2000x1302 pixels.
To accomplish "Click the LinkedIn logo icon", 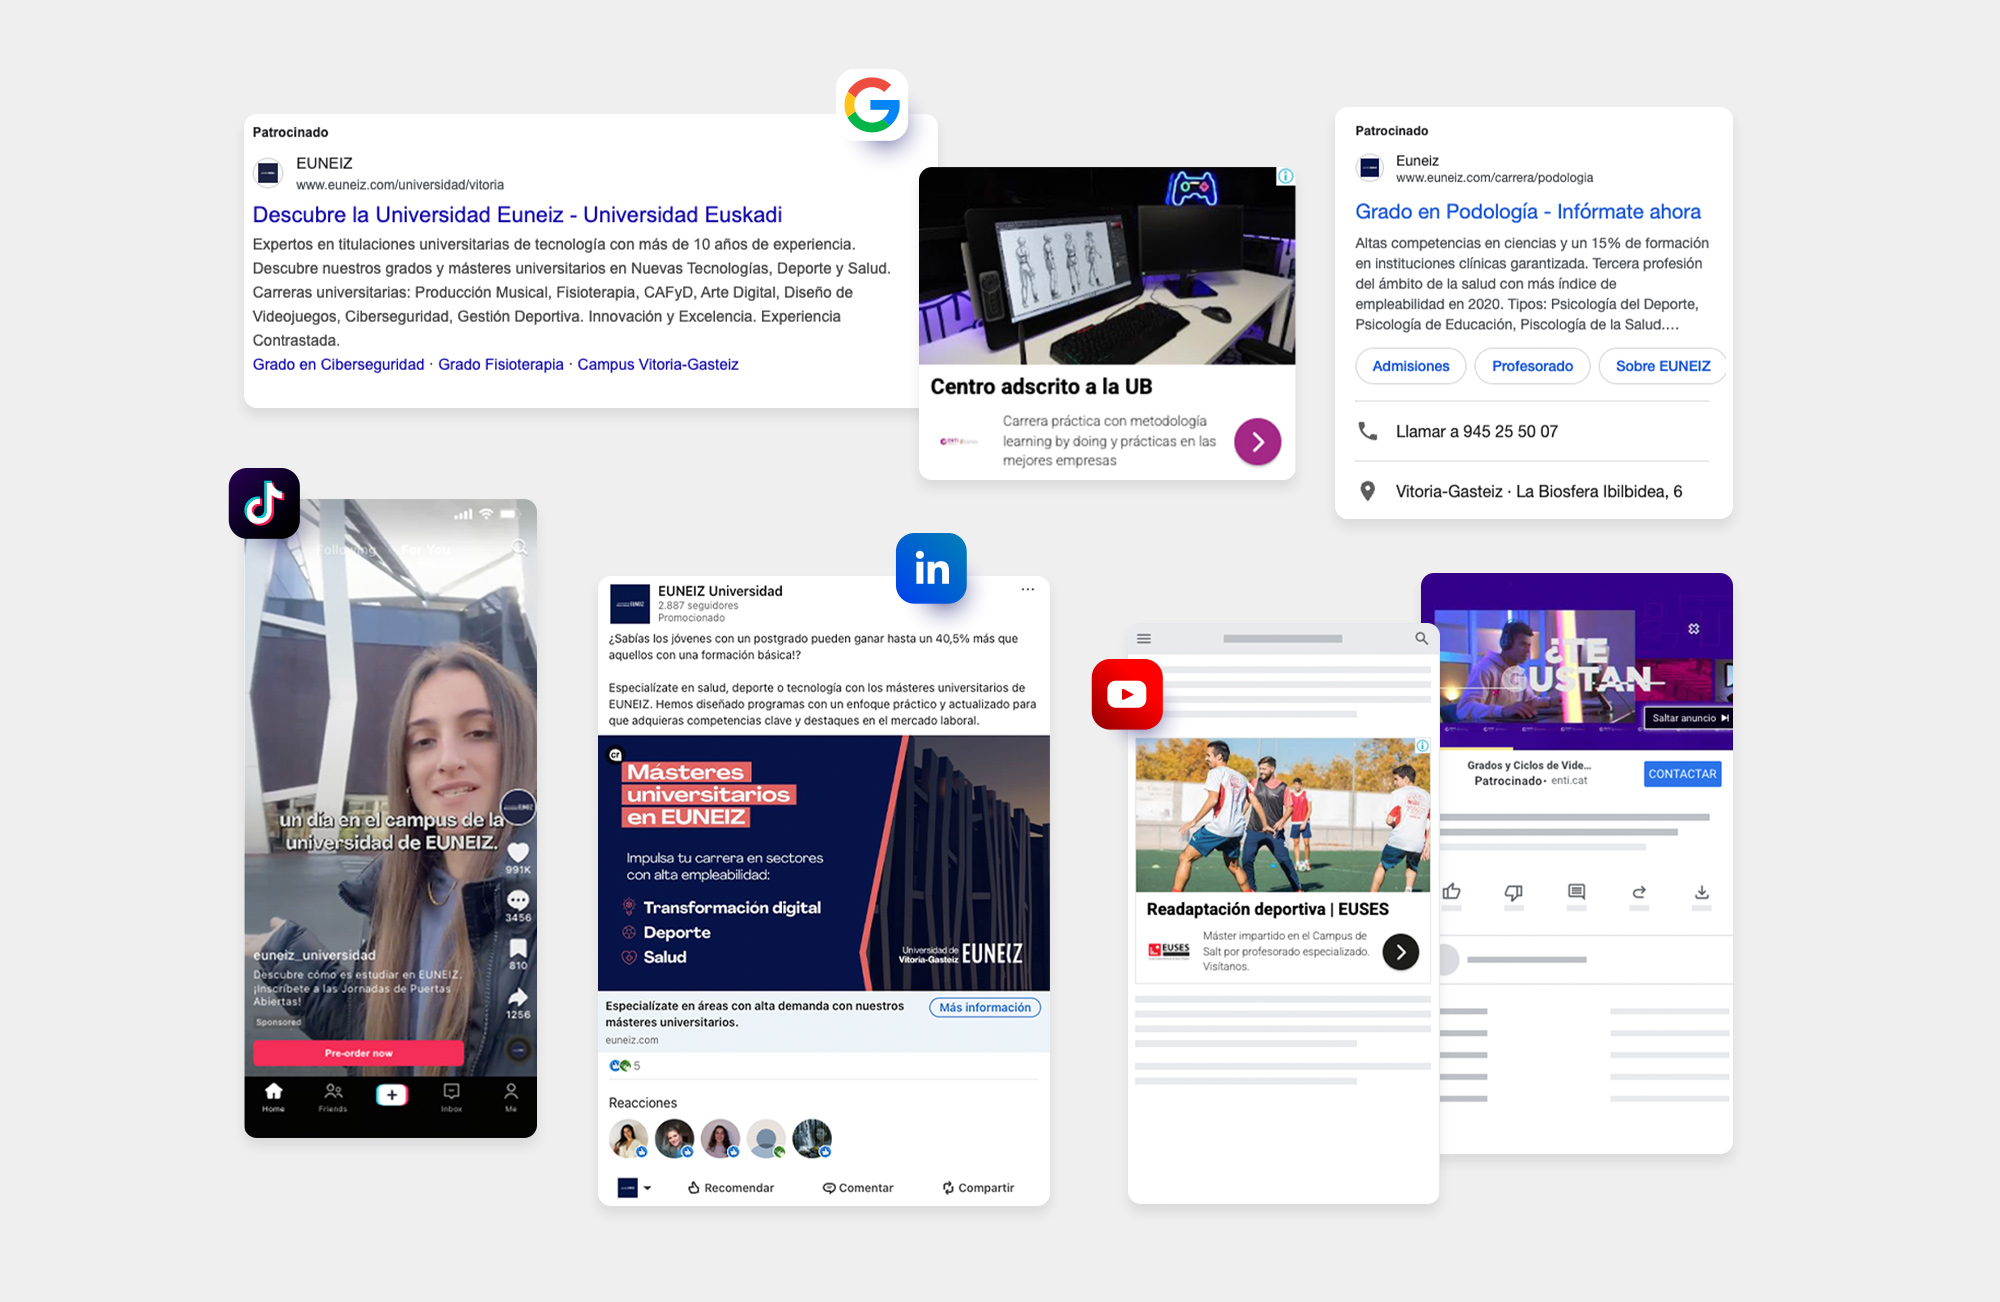I will (931, 568).
